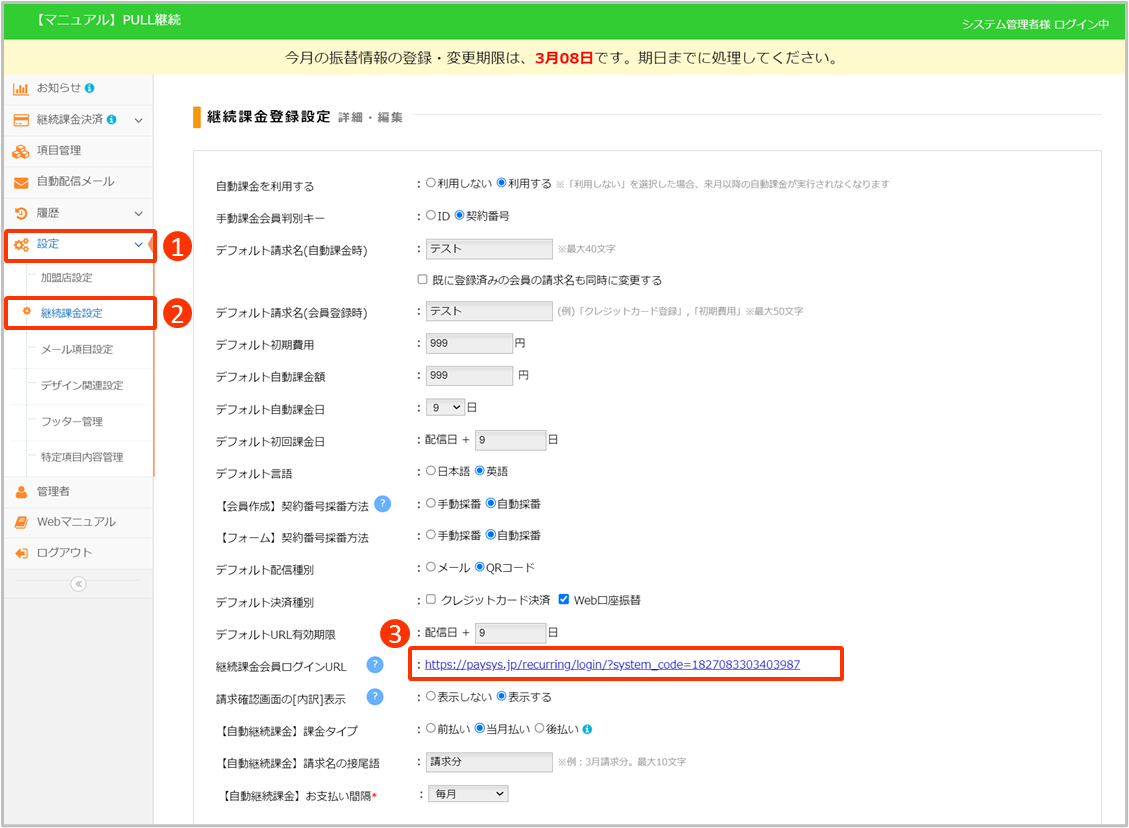Open お支払い間隔 毎月 dropdown
This screenshot has width=1129, height=828.
[x=467, y=794]
